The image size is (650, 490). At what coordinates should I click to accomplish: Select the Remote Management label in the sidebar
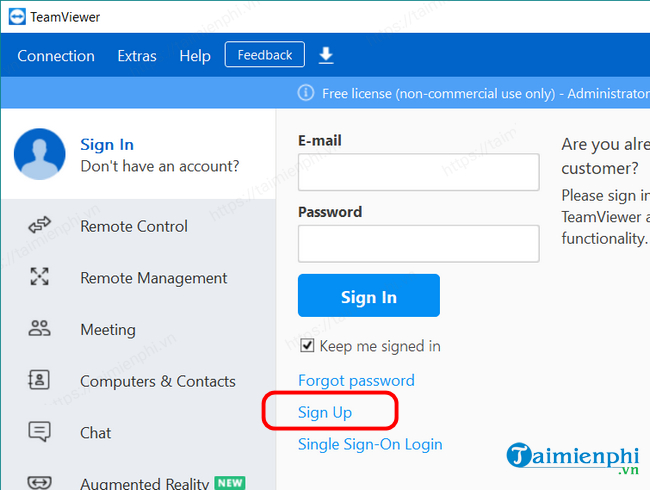coord(154,278)
